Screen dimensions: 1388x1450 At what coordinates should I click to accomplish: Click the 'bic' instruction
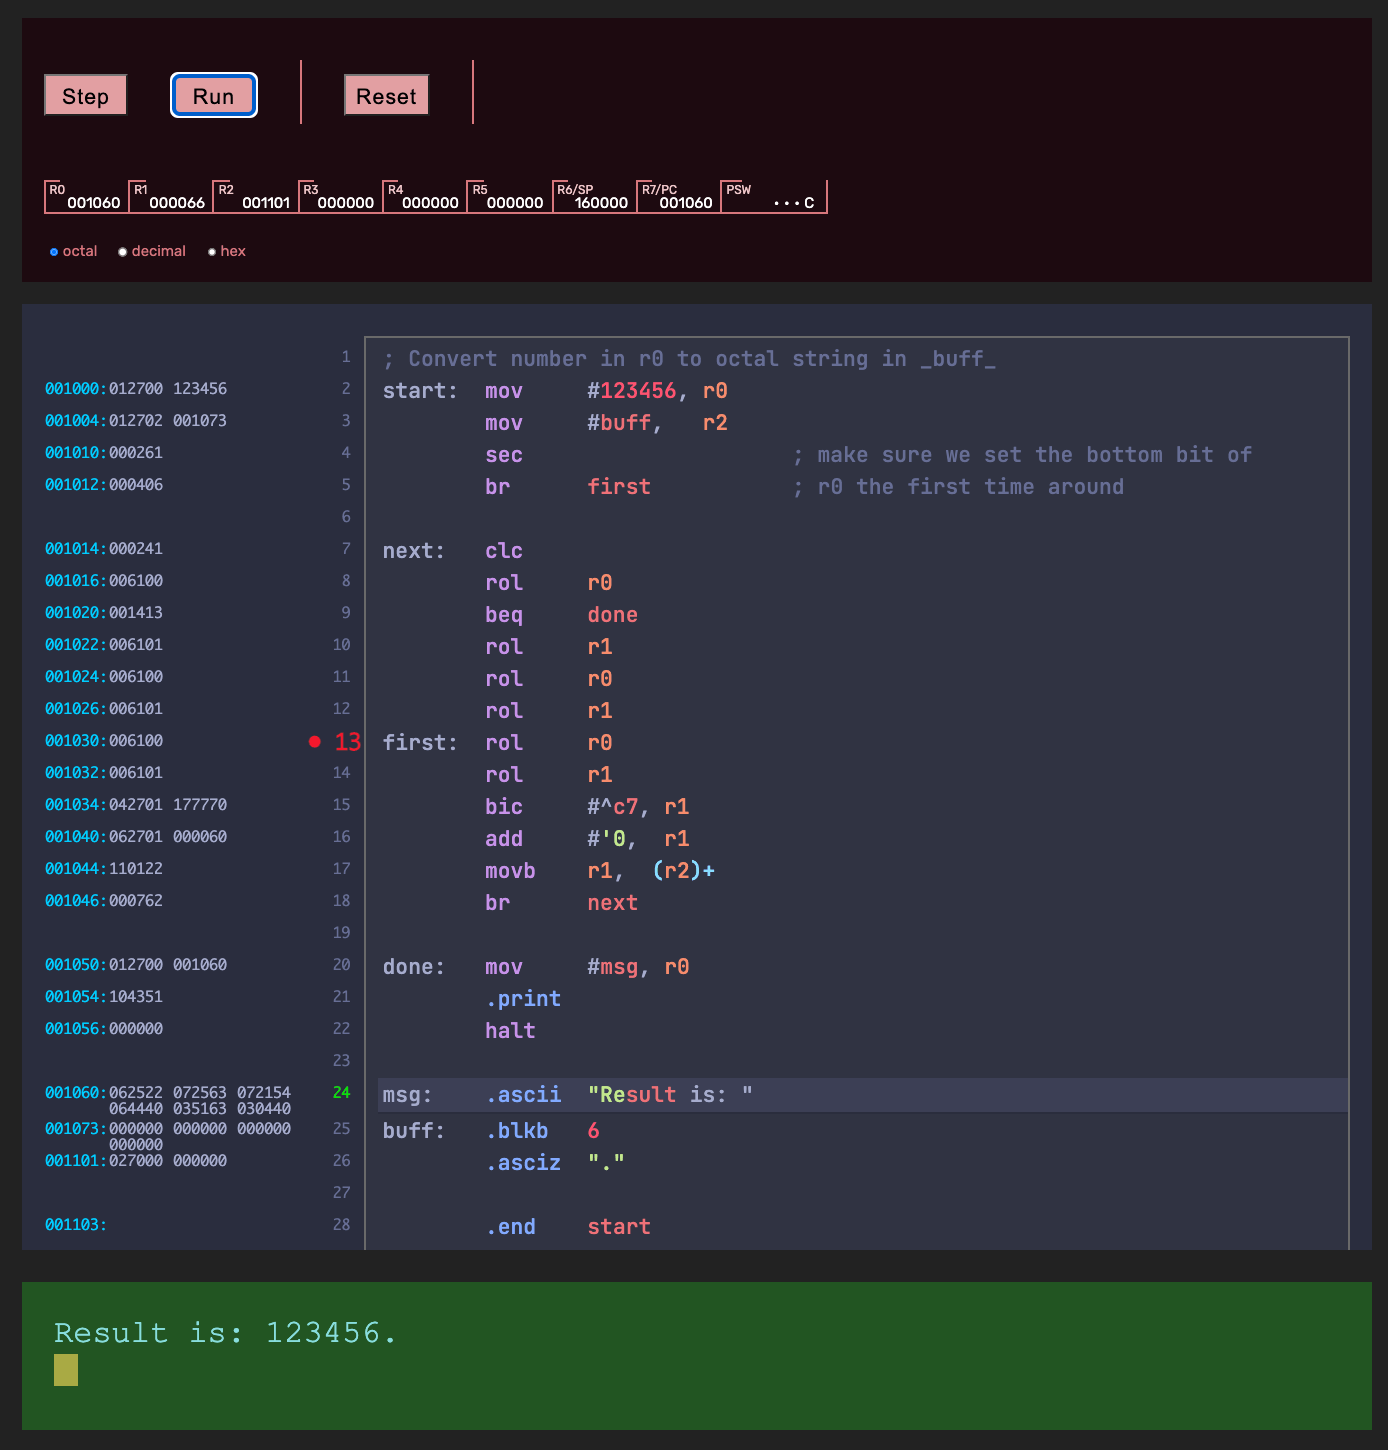tap(504, 807)
